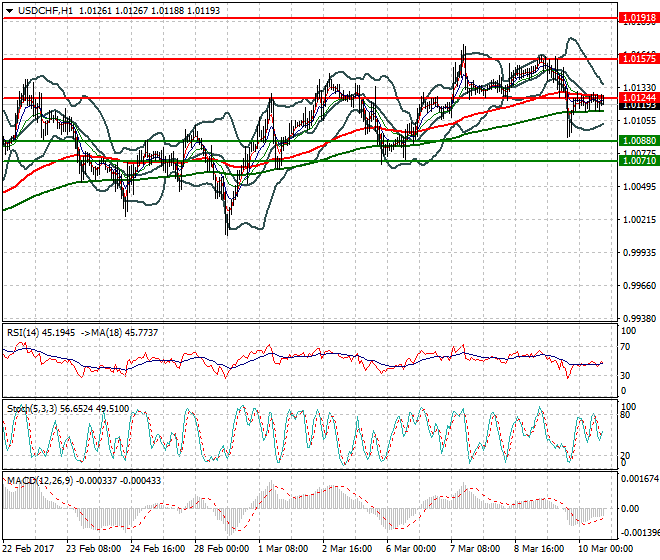This screenshot has height=560, width=660.
Task: Select the 0.99380 price scale value
Action: point(639,319)
